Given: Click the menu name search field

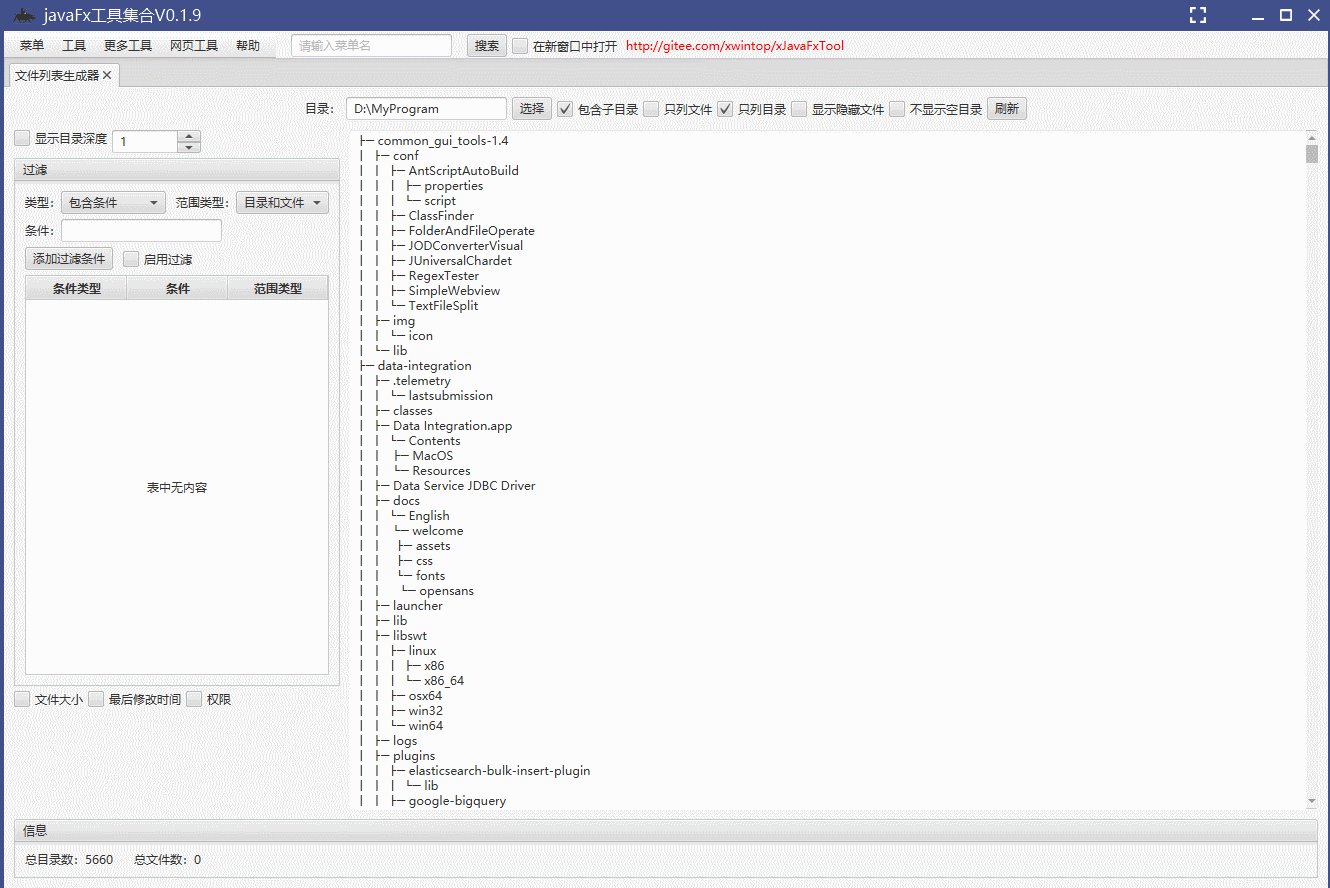Looking at the screenshot, I should pyautogui.click(x=372, y=46).
